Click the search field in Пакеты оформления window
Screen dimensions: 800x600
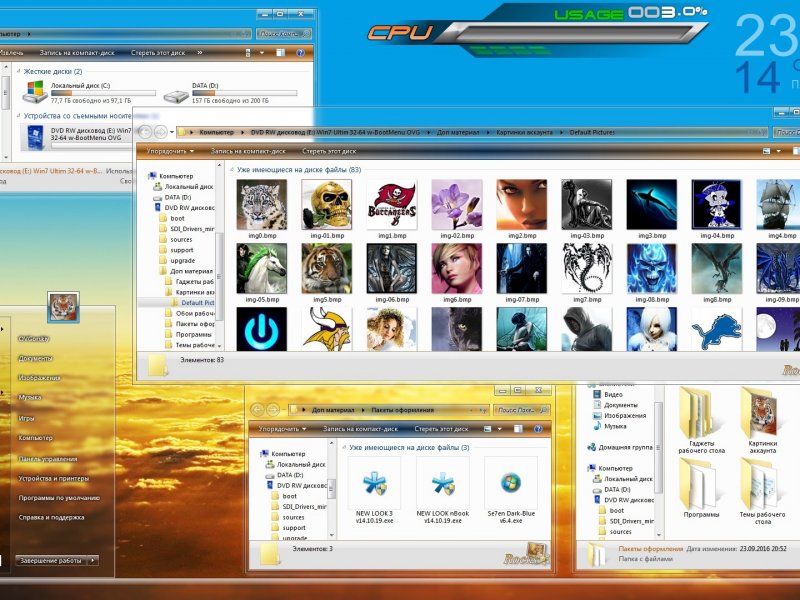pos(522,410)
